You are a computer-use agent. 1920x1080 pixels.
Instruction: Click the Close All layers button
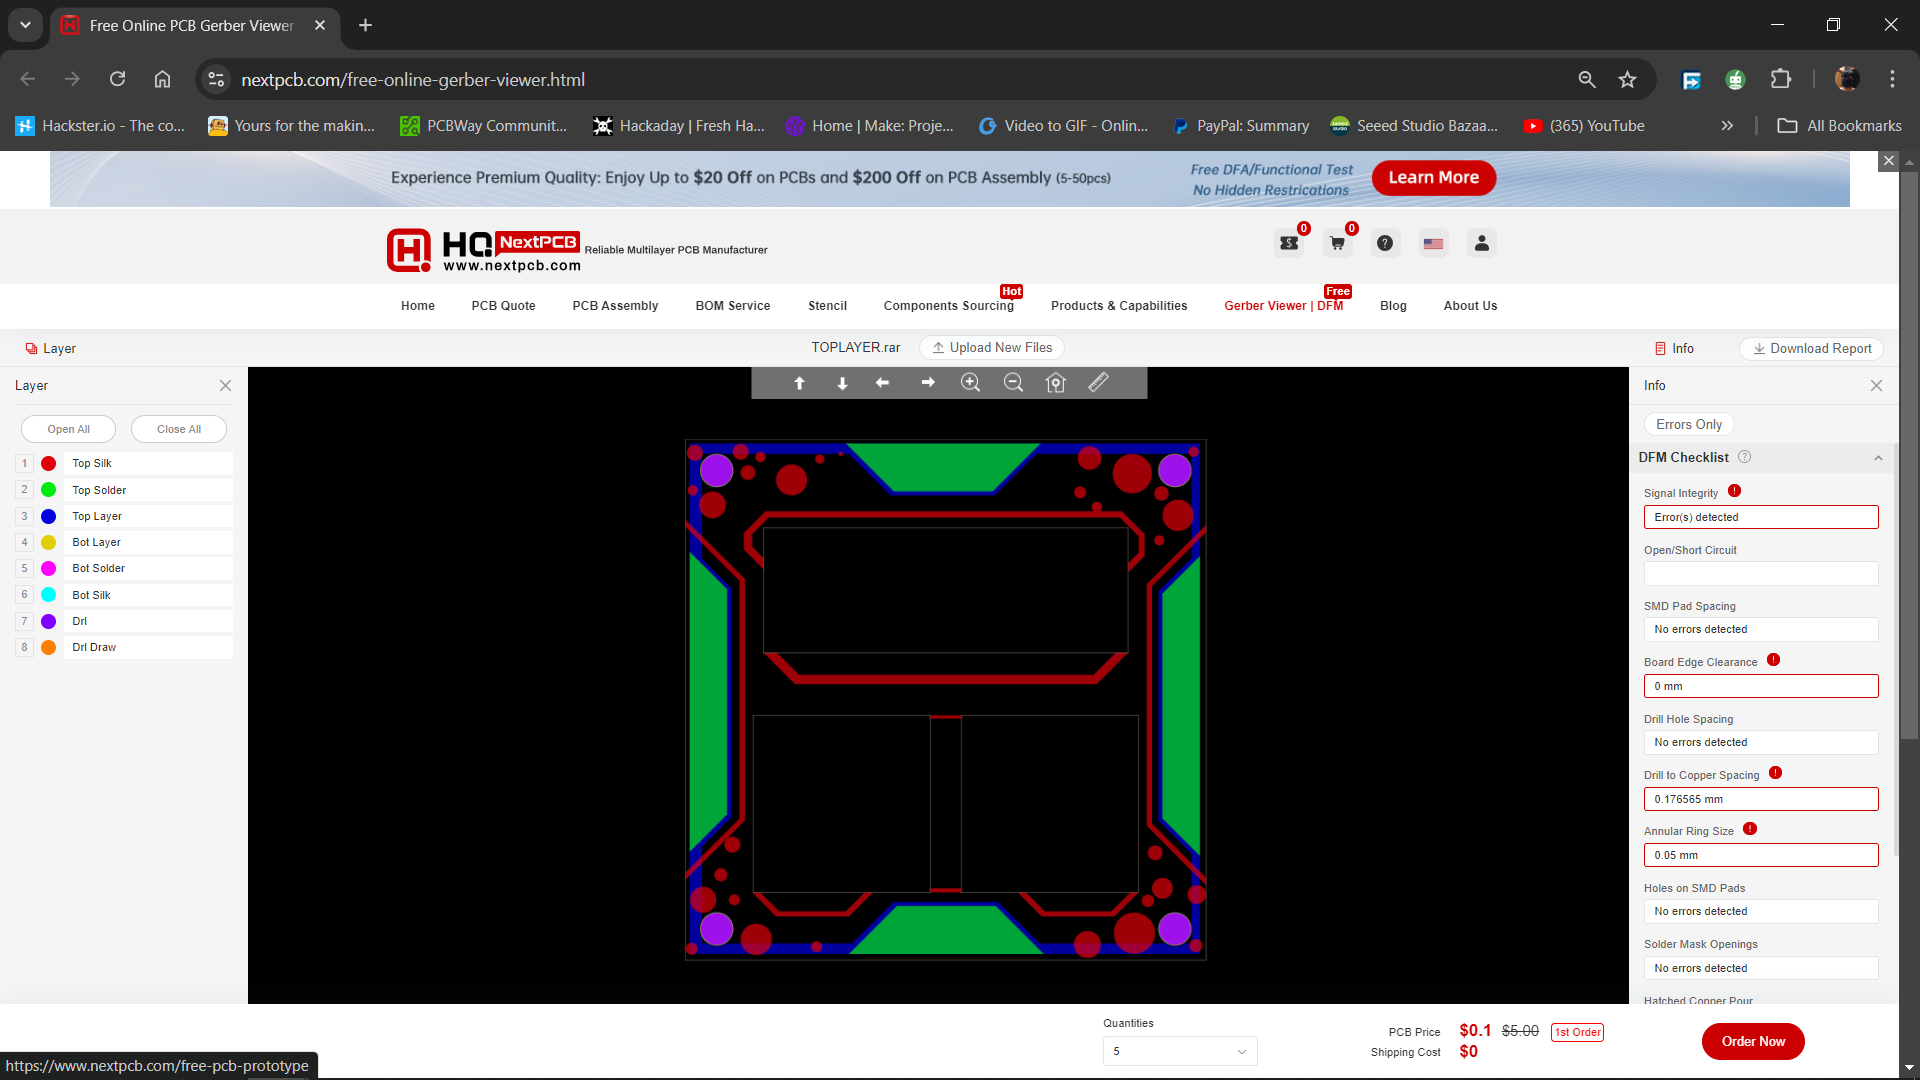click(179, 429)
